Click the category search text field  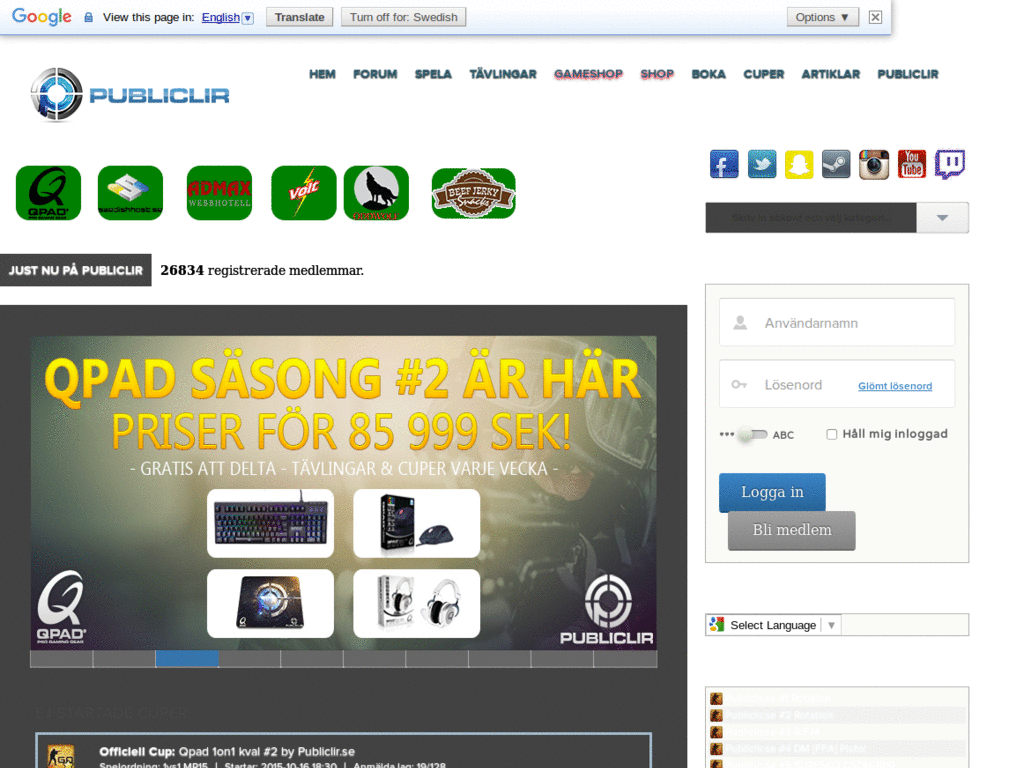pyautogui.click(x=811, y=217)
